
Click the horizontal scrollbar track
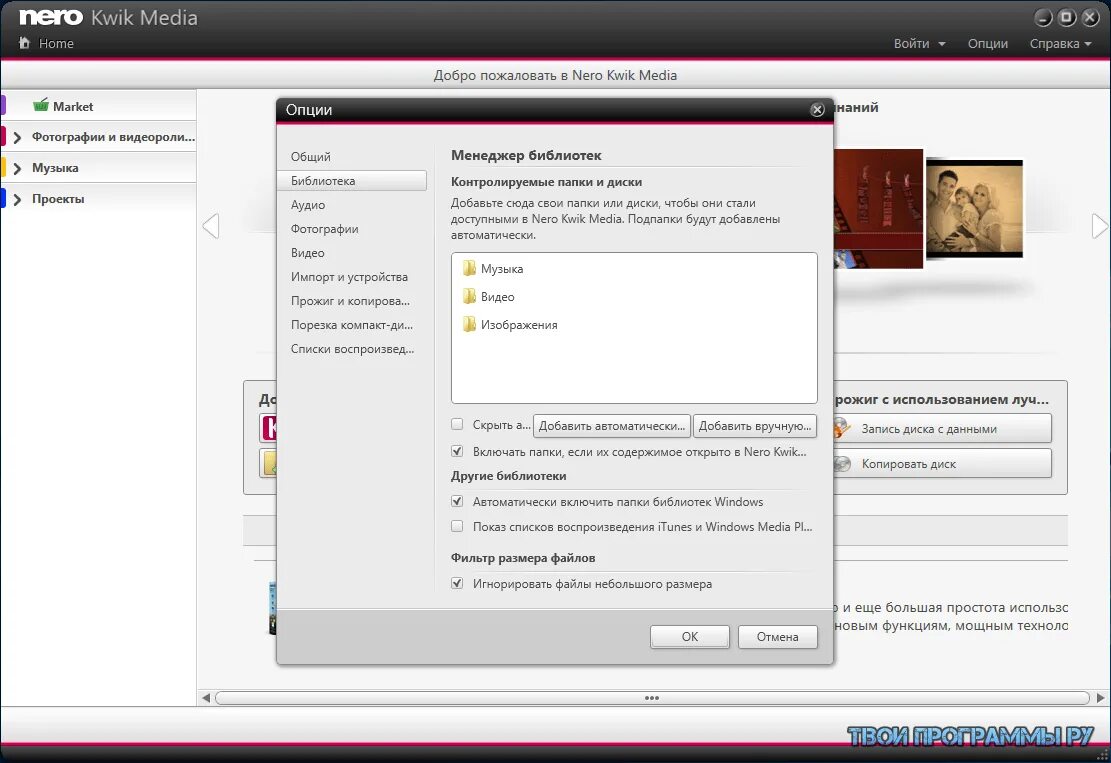tap(652, 698)
